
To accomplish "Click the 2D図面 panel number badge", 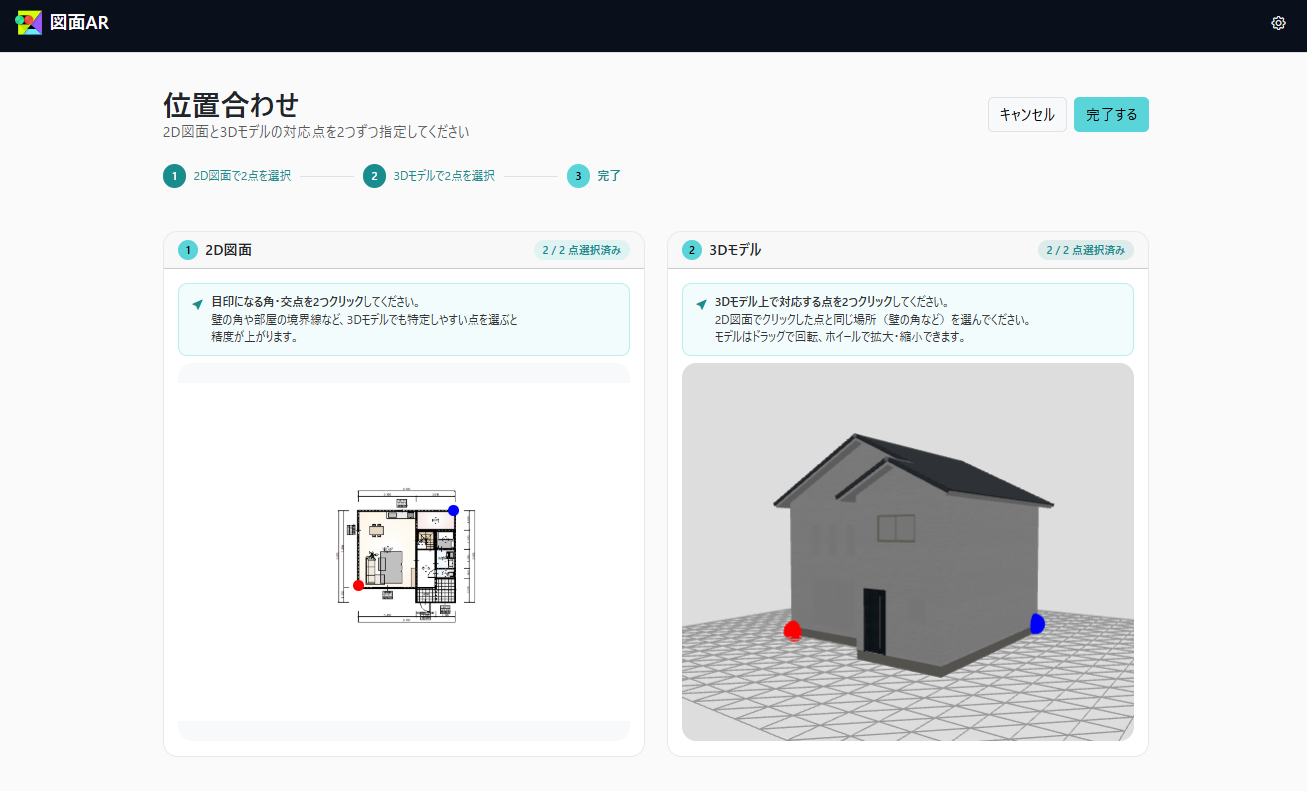I will [188, 250].
